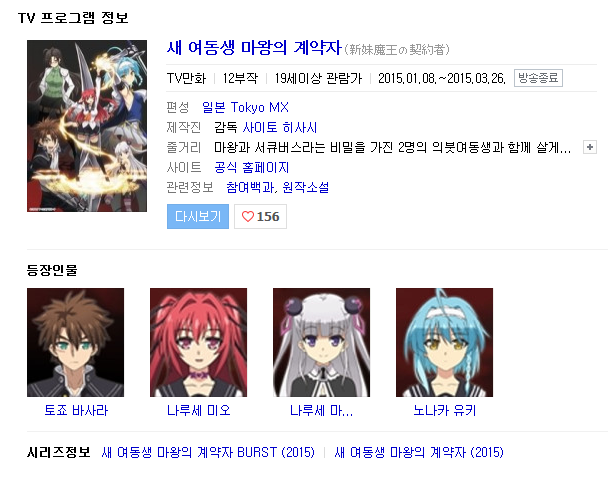Open director 사이토 히사시 link
The image size is (608, 492).
click(x=280, y=127)
